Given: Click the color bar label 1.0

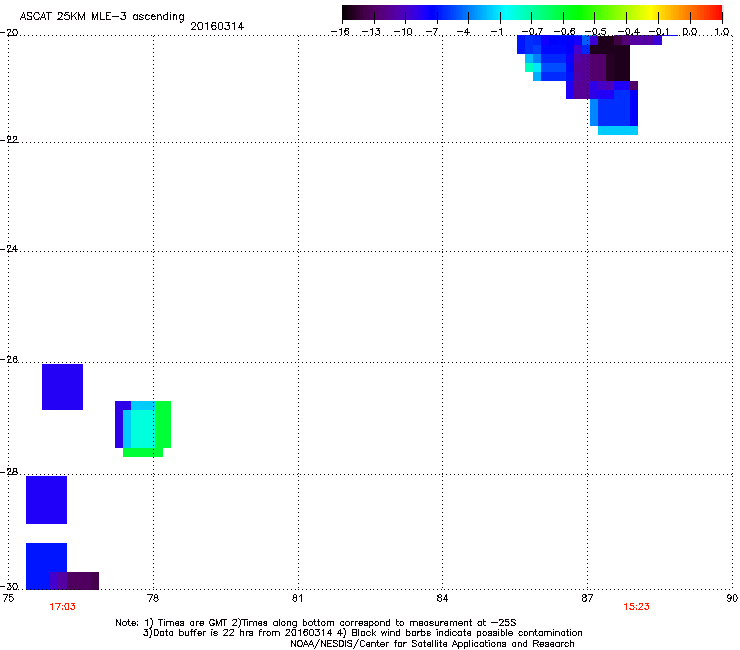Looking at the screenshot, I should [x=722, y=32].
